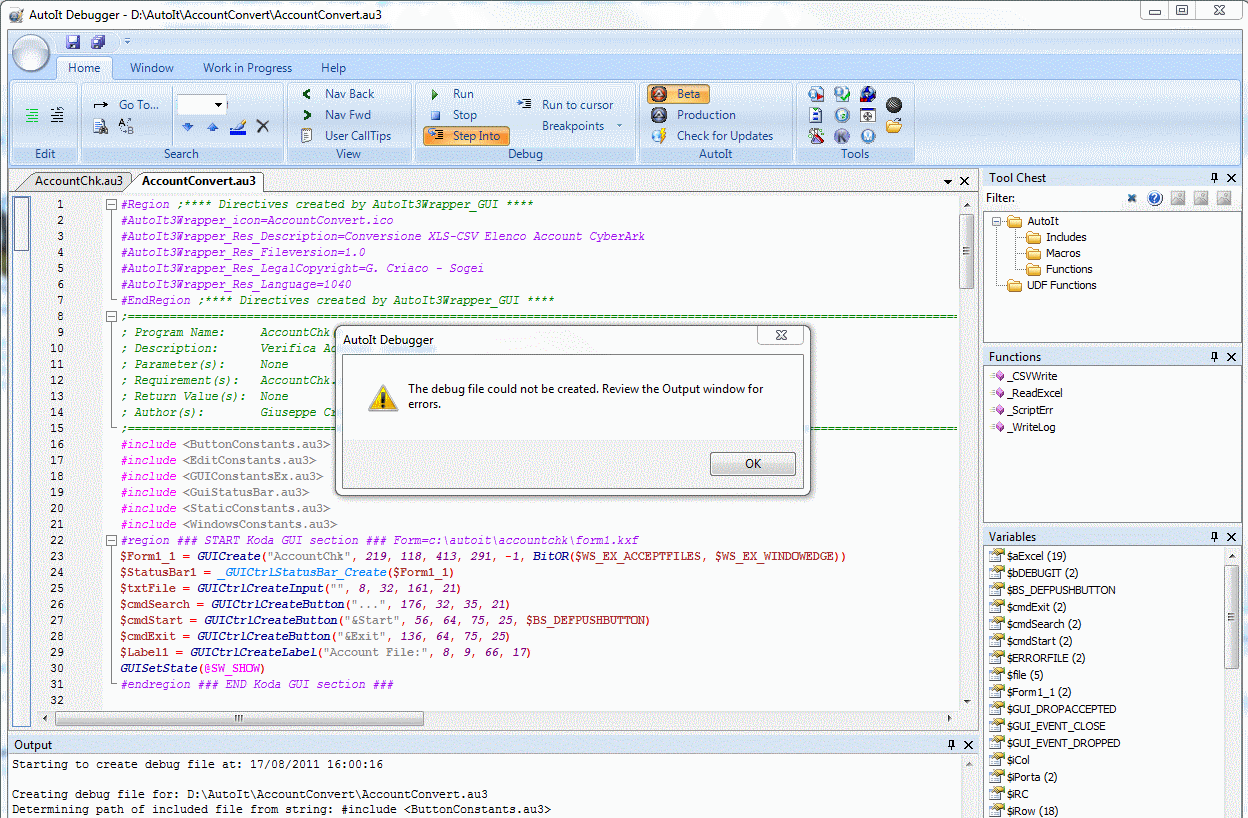Switch to the Window ribbon tab
This screenshot has width=1248, height=818.
[x=152, y=68]
